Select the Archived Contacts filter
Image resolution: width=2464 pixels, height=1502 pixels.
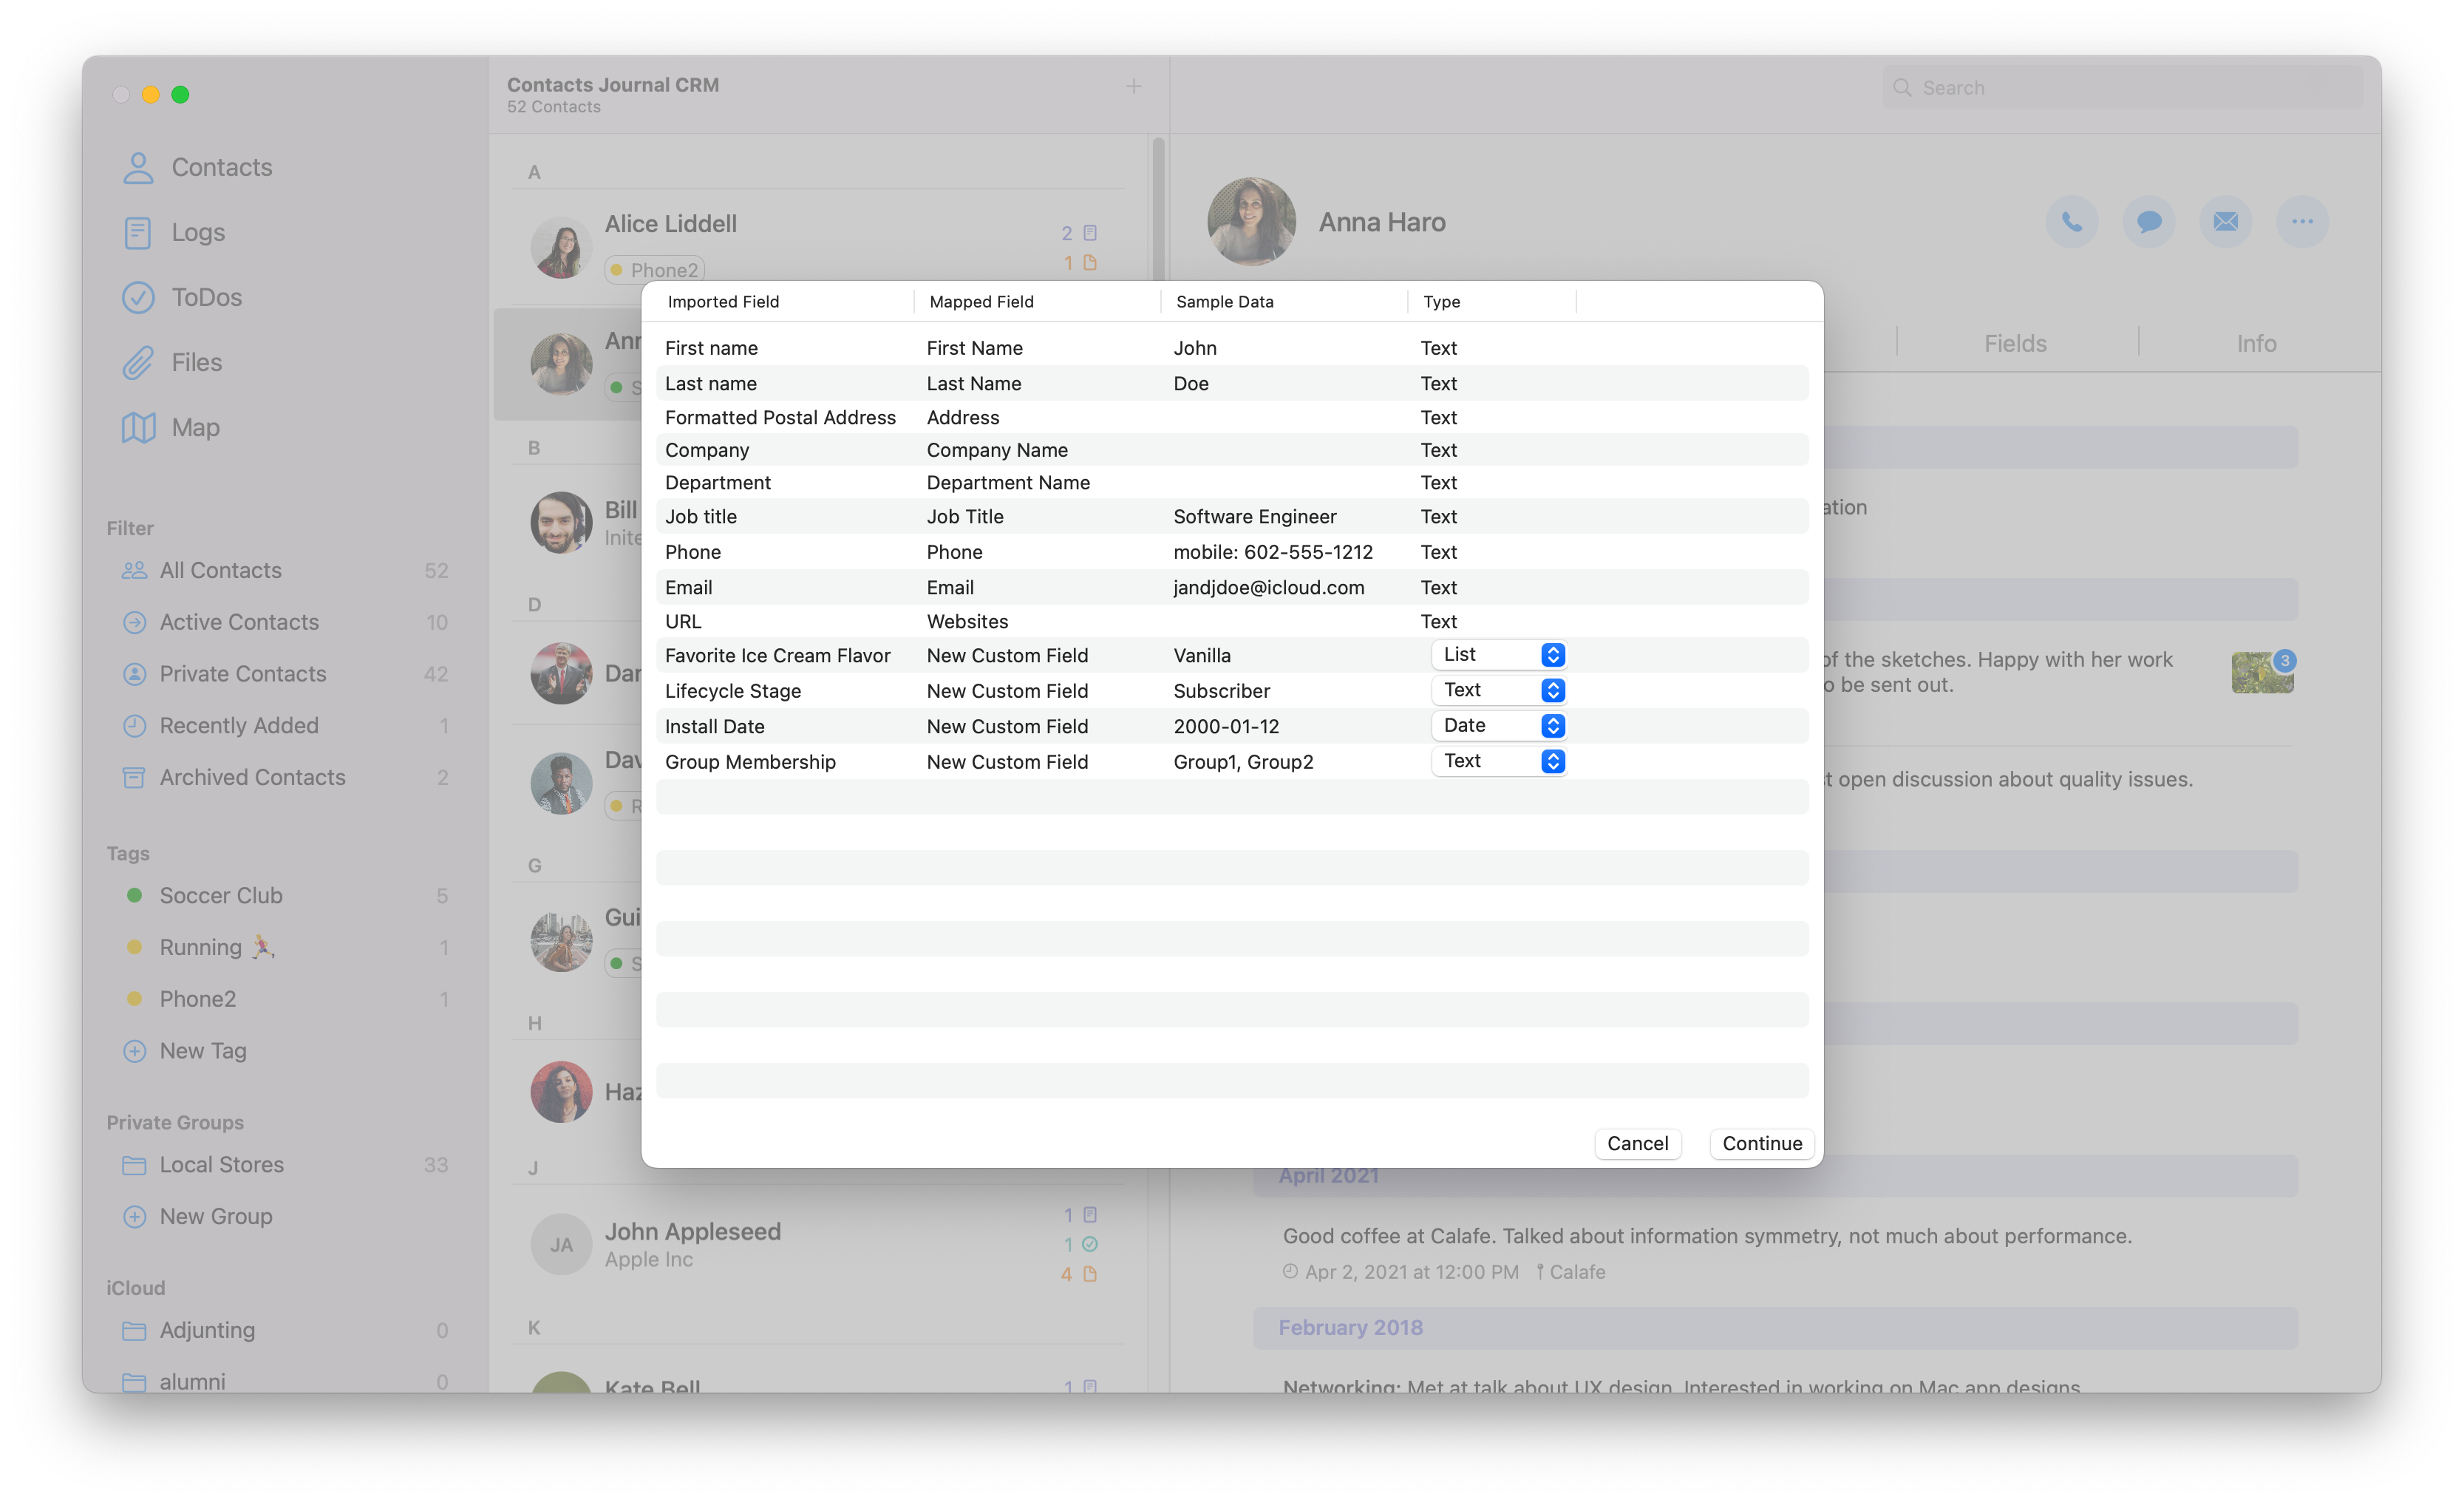pyautogui.click(x=252, y=778)
